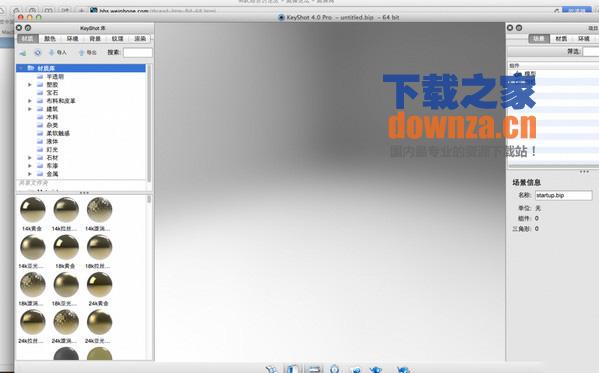Select the 18k亚光 material sphere
This screenshot has height=373, width=599.
(x=66, y=284)
